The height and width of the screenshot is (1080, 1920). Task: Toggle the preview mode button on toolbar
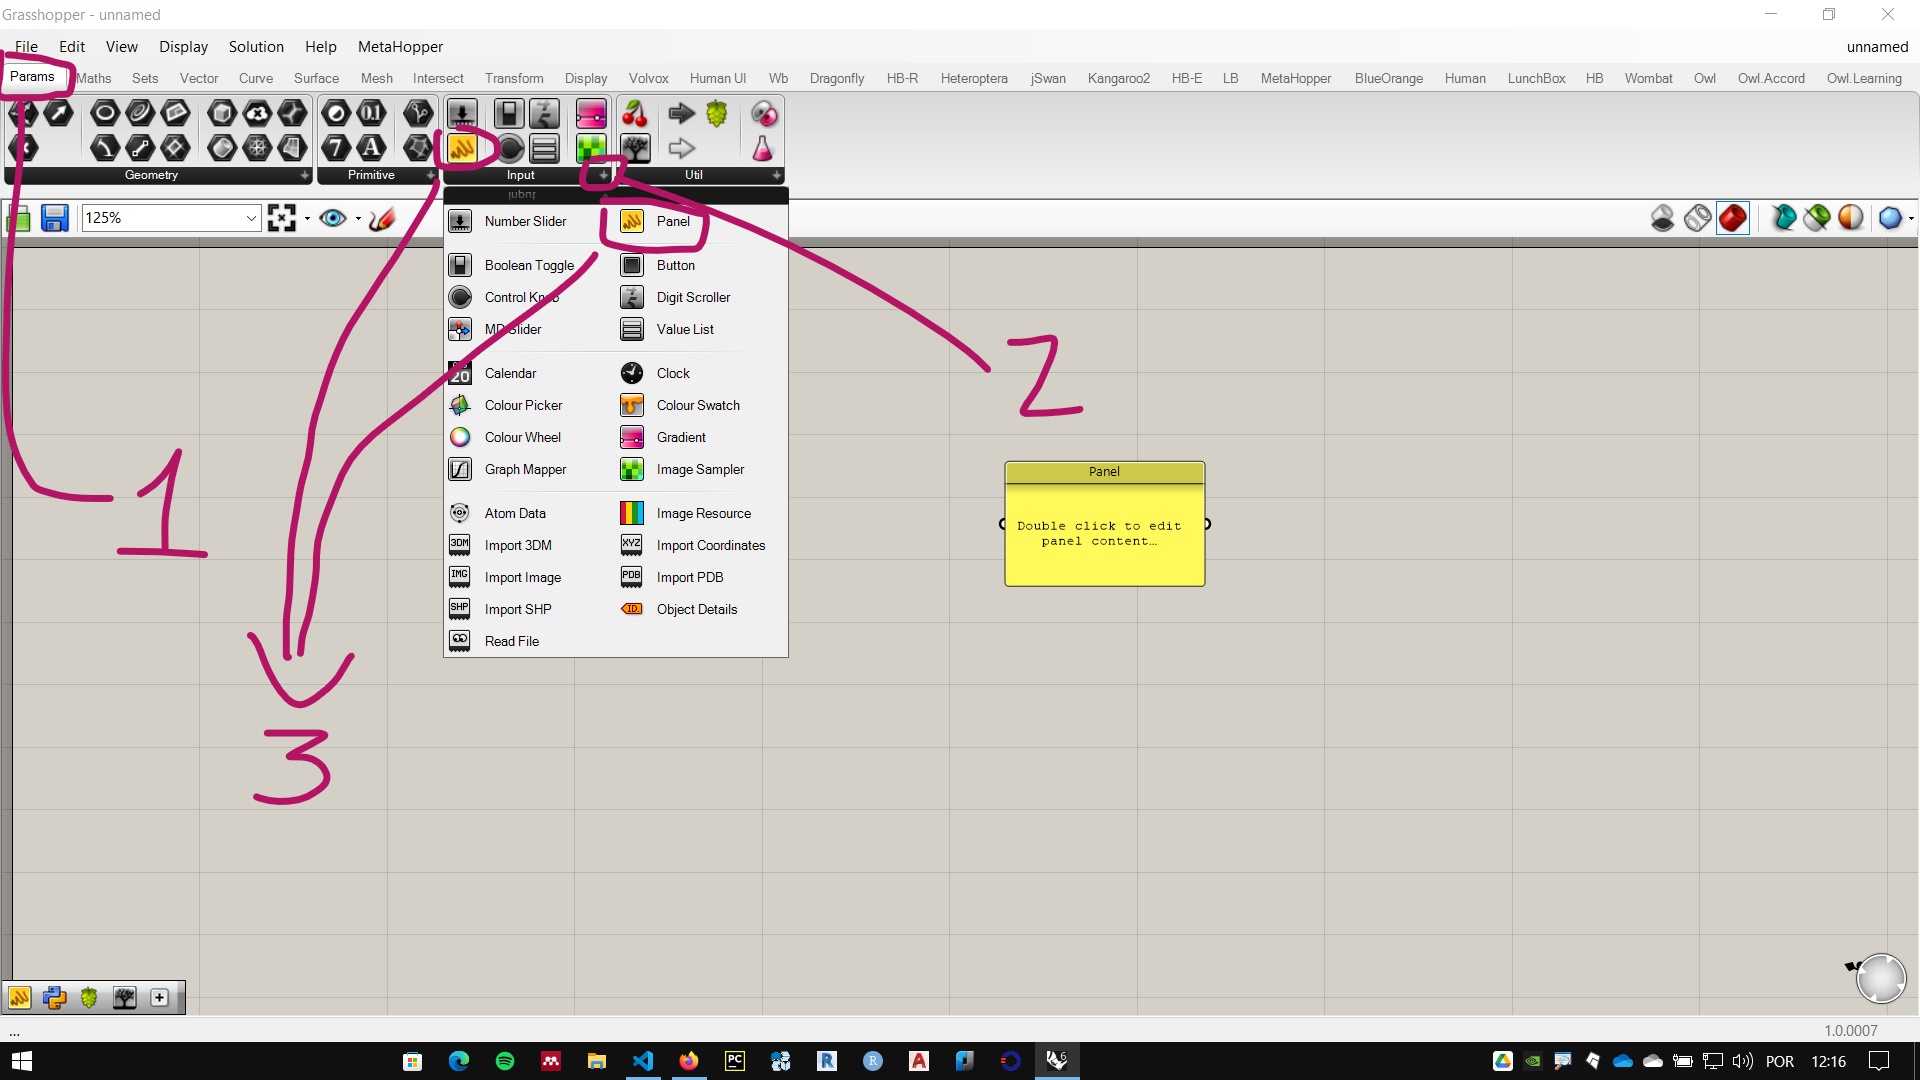tap(332, 218)
